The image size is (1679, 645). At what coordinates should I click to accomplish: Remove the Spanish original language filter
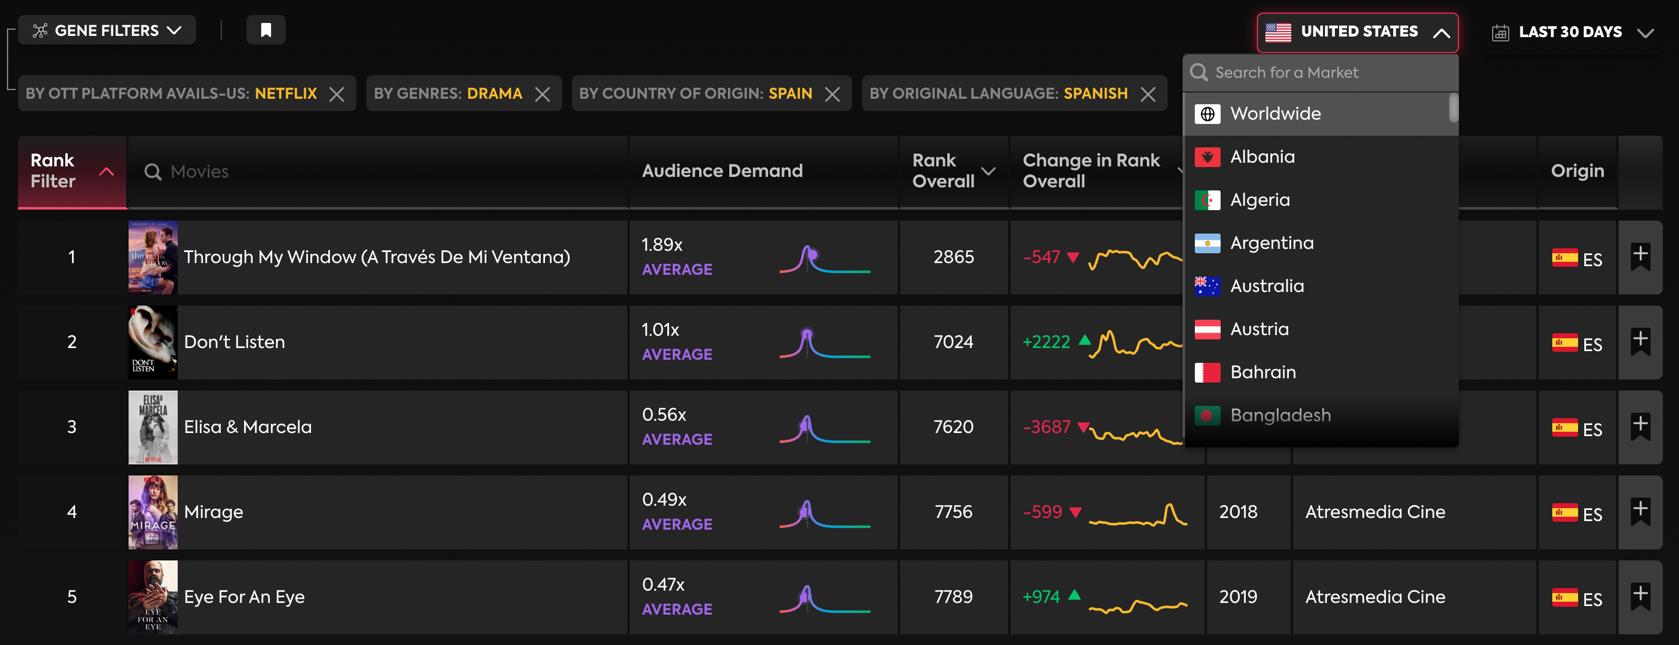[x=1148, y=94]
